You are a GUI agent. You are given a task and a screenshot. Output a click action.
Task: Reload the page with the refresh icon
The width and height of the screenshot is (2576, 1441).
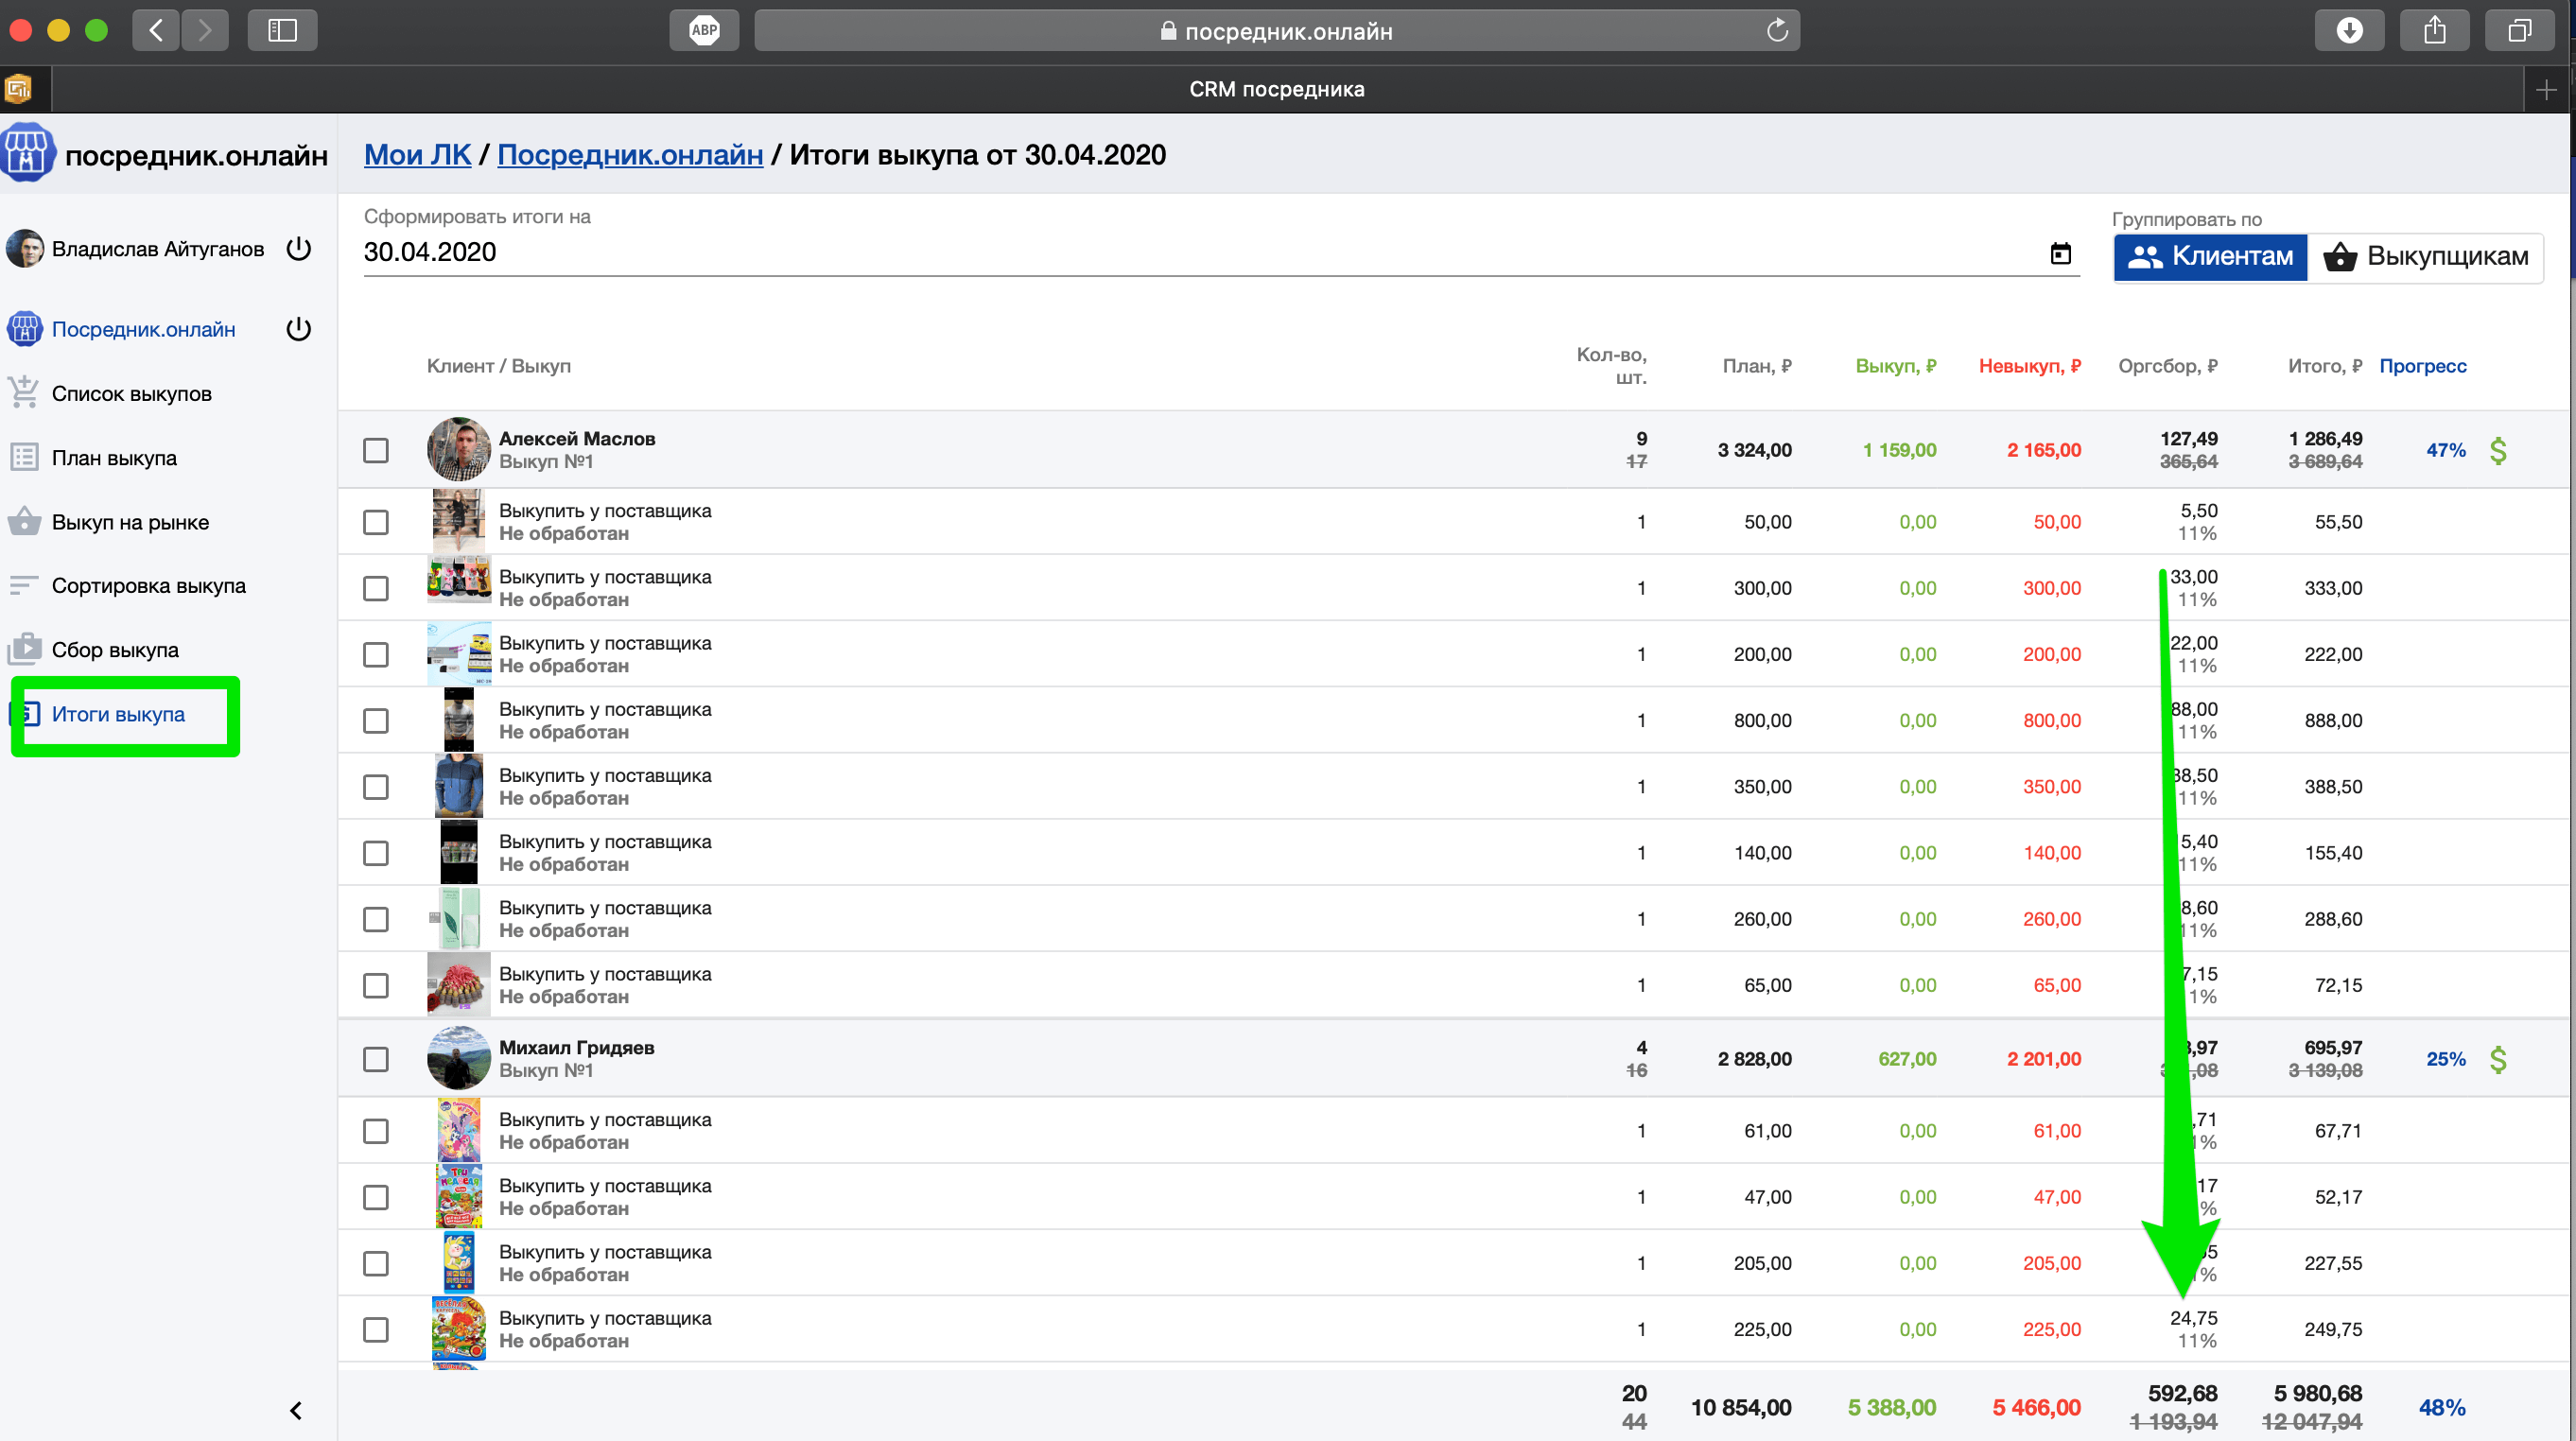pyautogui.click(x=1776, y=31)
